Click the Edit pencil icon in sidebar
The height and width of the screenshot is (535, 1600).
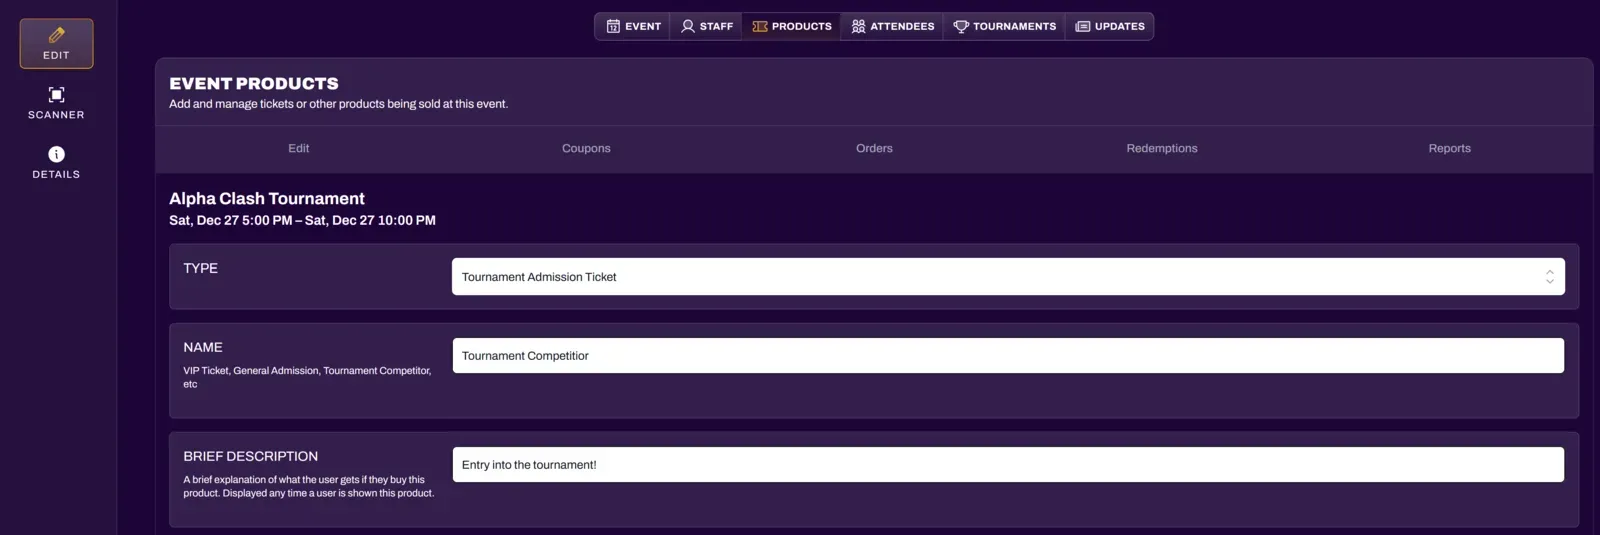point(56,36)
